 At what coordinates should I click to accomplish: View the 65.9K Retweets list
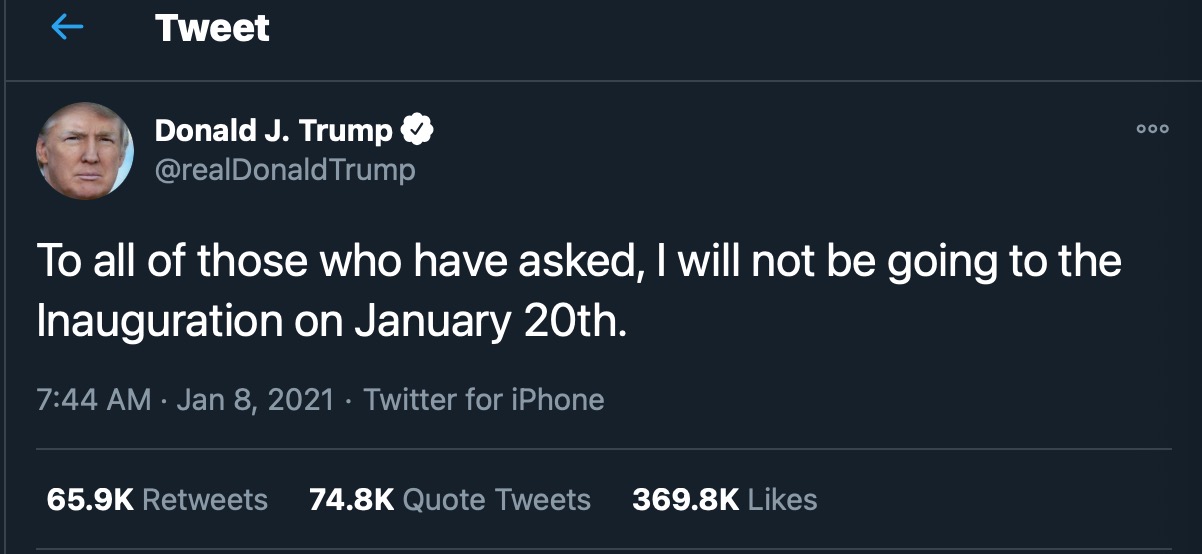point(157,499)
